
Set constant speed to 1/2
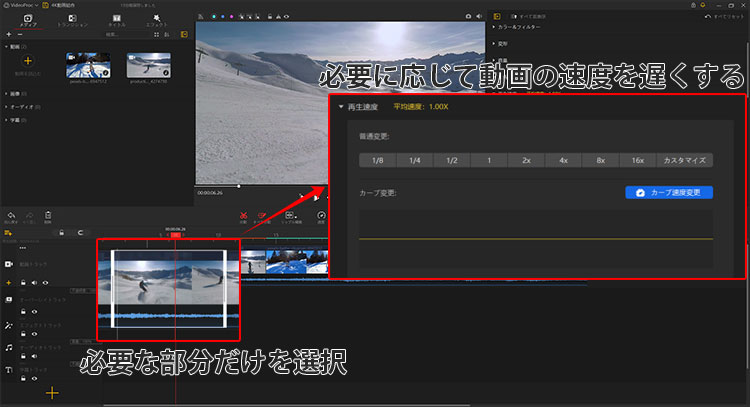(452, 160)
